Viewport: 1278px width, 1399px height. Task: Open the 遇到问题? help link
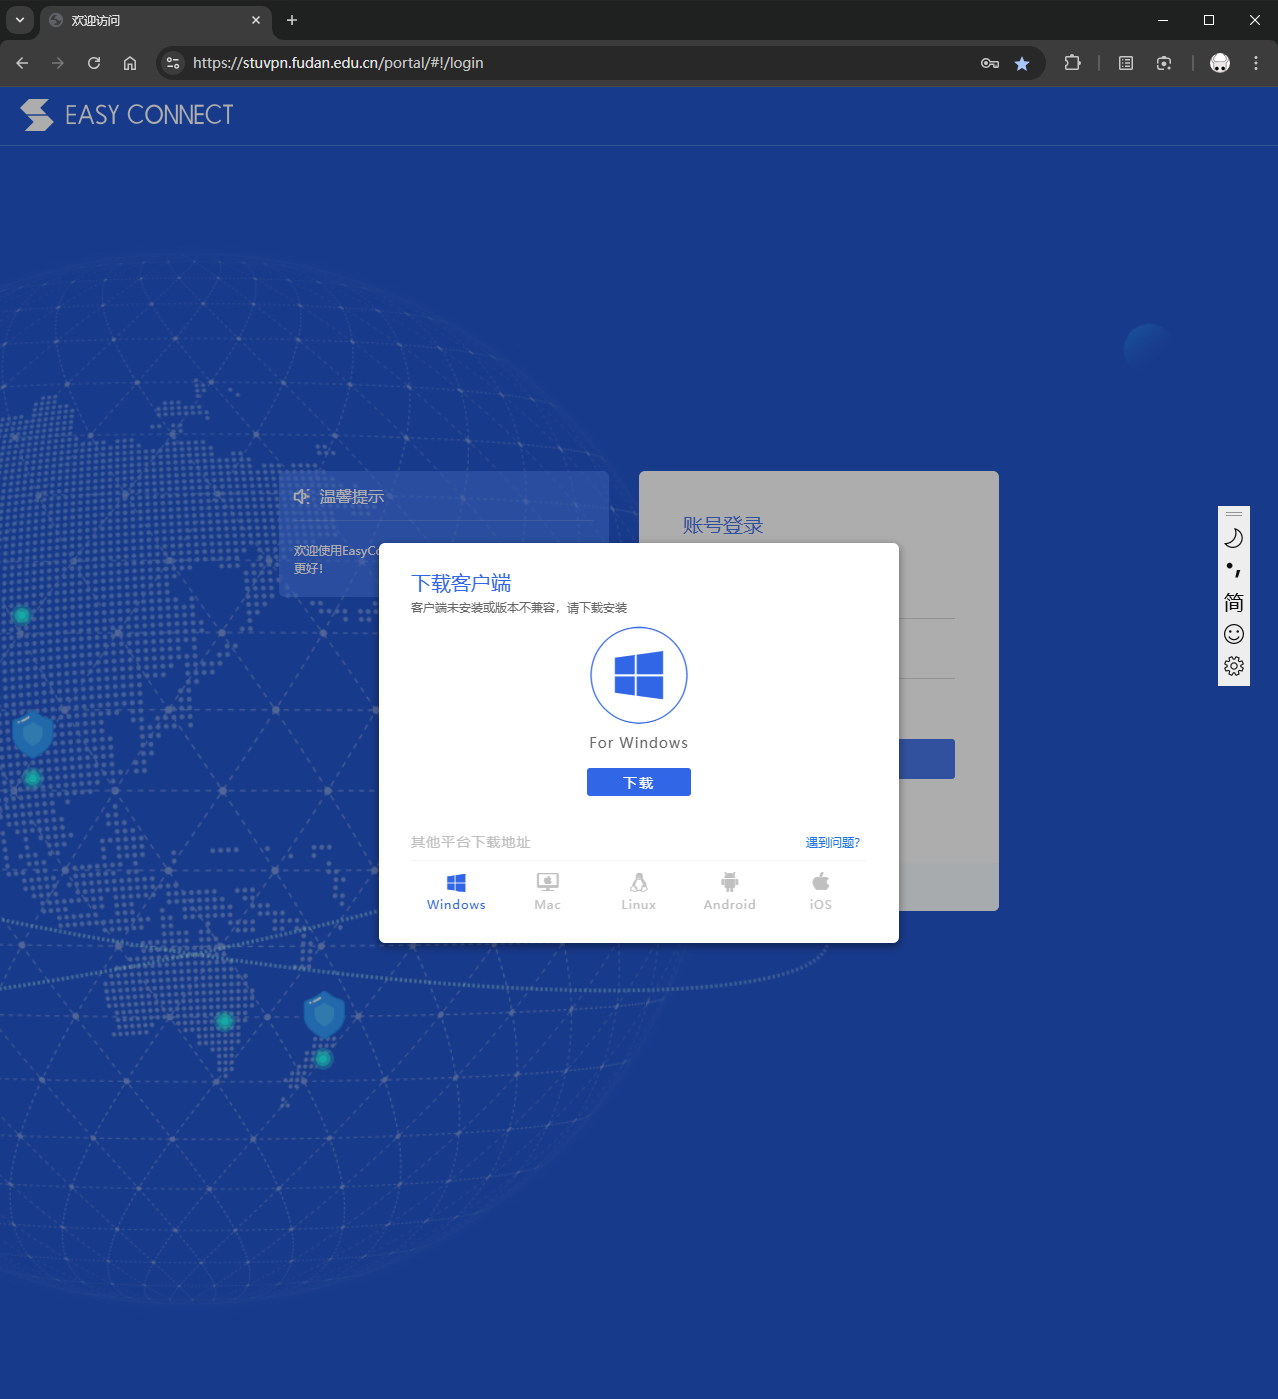click(832, 843)
